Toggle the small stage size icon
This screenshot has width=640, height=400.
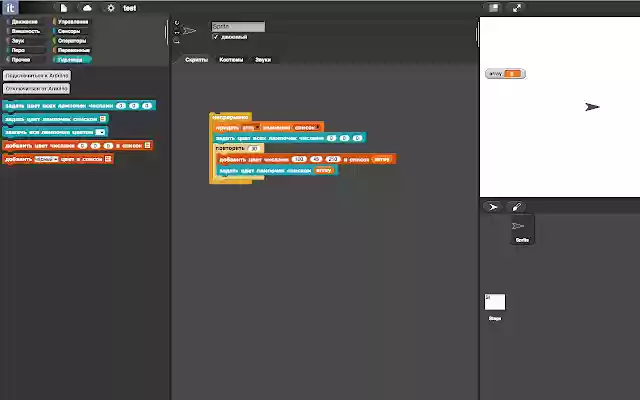(x=493, y=7)
